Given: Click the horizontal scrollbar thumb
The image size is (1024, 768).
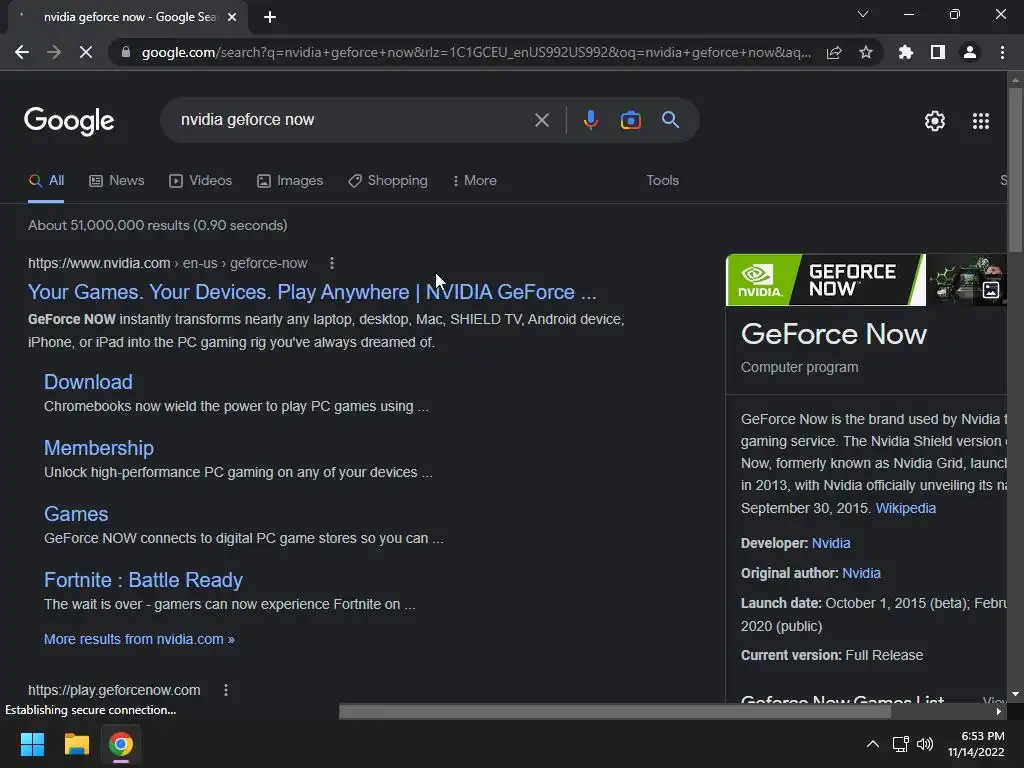Looking at the screenshot, I should pyautogui.click(x=615, y=711).
